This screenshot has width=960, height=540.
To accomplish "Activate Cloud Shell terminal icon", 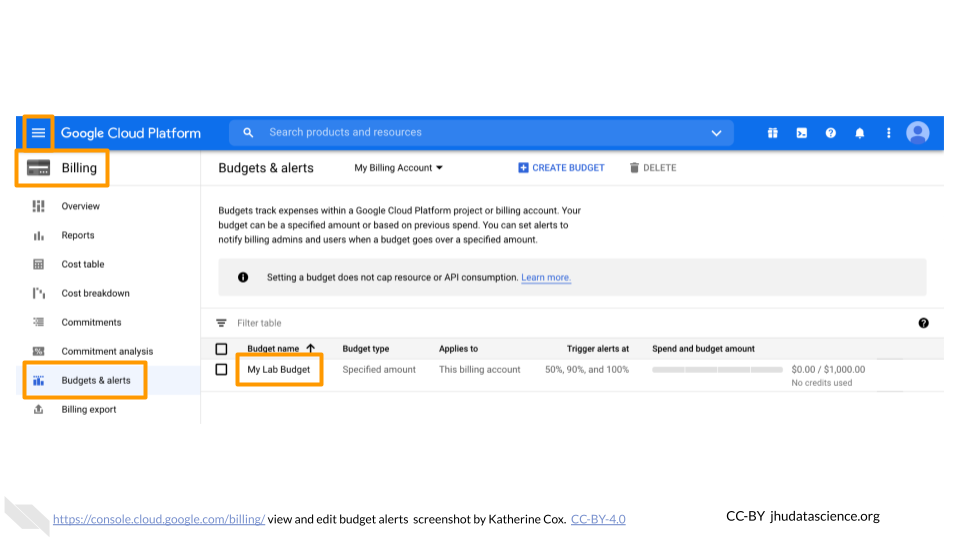I will click(801, 133).
